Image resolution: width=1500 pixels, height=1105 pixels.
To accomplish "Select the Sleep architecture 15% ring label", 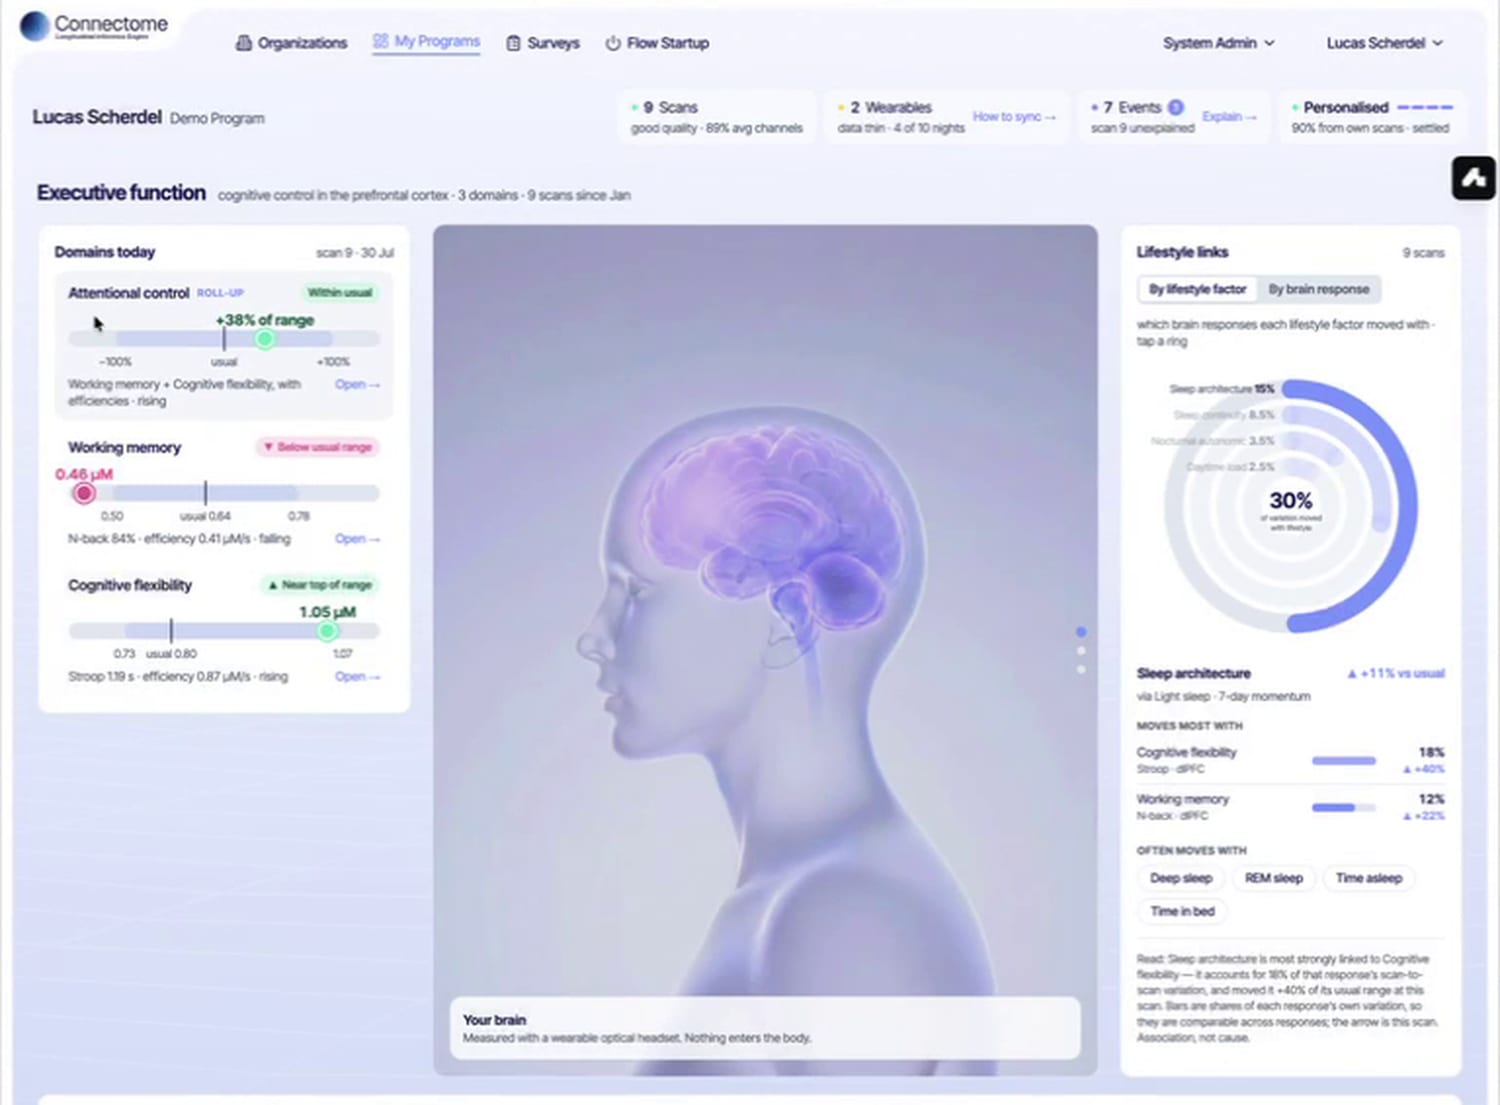I will click(x=1222, y=389).
